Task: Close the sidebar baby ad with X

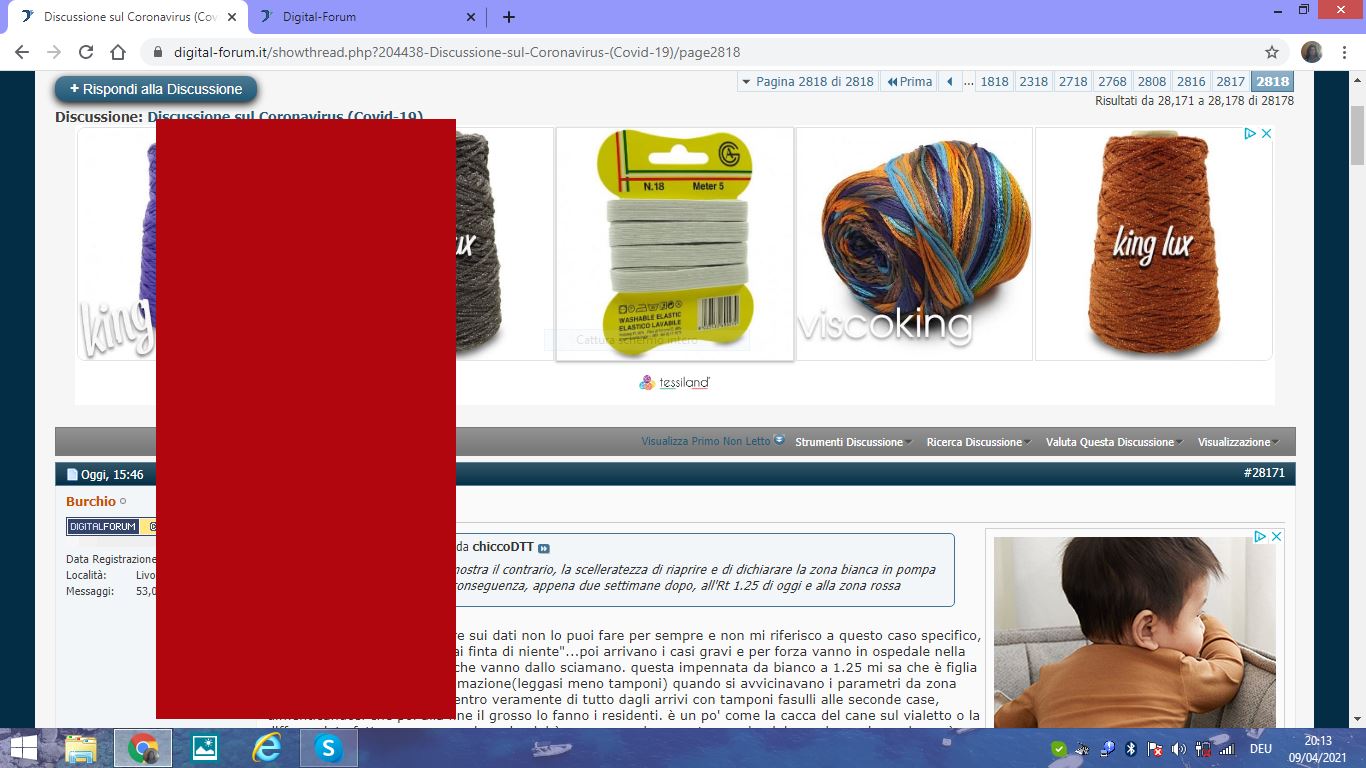Action: pos(1276,537)
